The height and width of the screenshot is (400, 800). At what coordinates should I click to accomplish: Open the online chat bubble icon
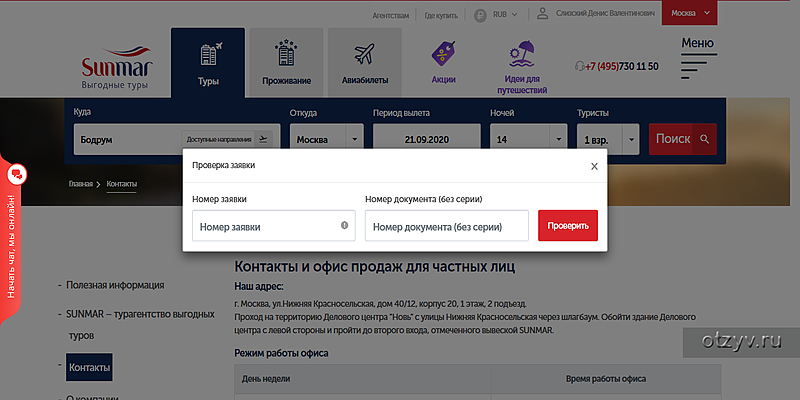coord(16,175)
